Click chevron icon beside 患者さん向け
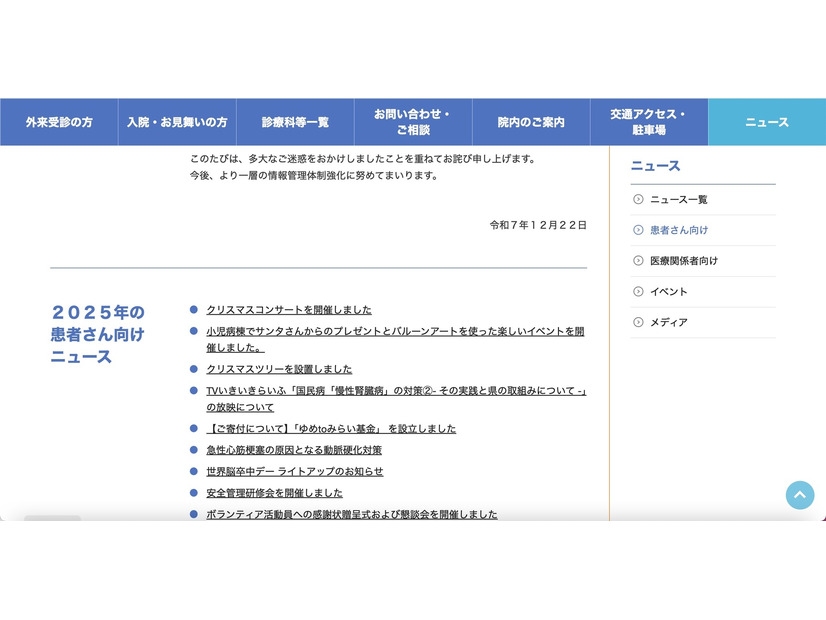This screenshot has height=620, width=826. (638, 230)
